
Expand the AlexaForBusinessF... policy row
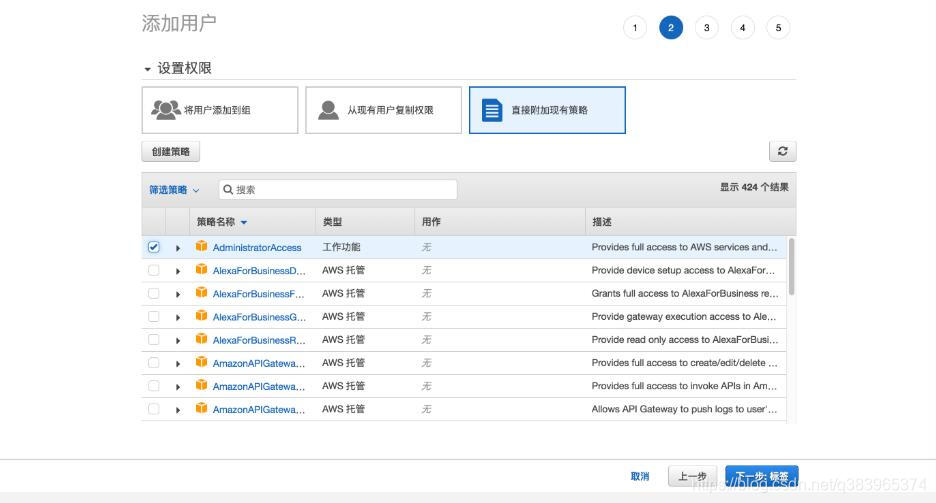tap(178, 294)
